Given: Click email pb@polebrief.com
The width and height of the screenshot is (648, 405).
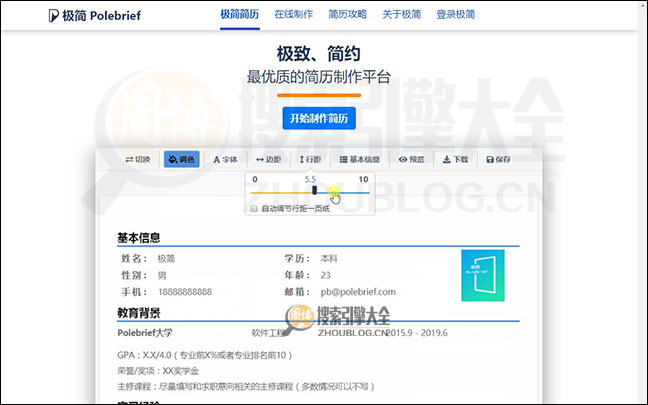Looking at the screenshot, I should click(358, 292).
